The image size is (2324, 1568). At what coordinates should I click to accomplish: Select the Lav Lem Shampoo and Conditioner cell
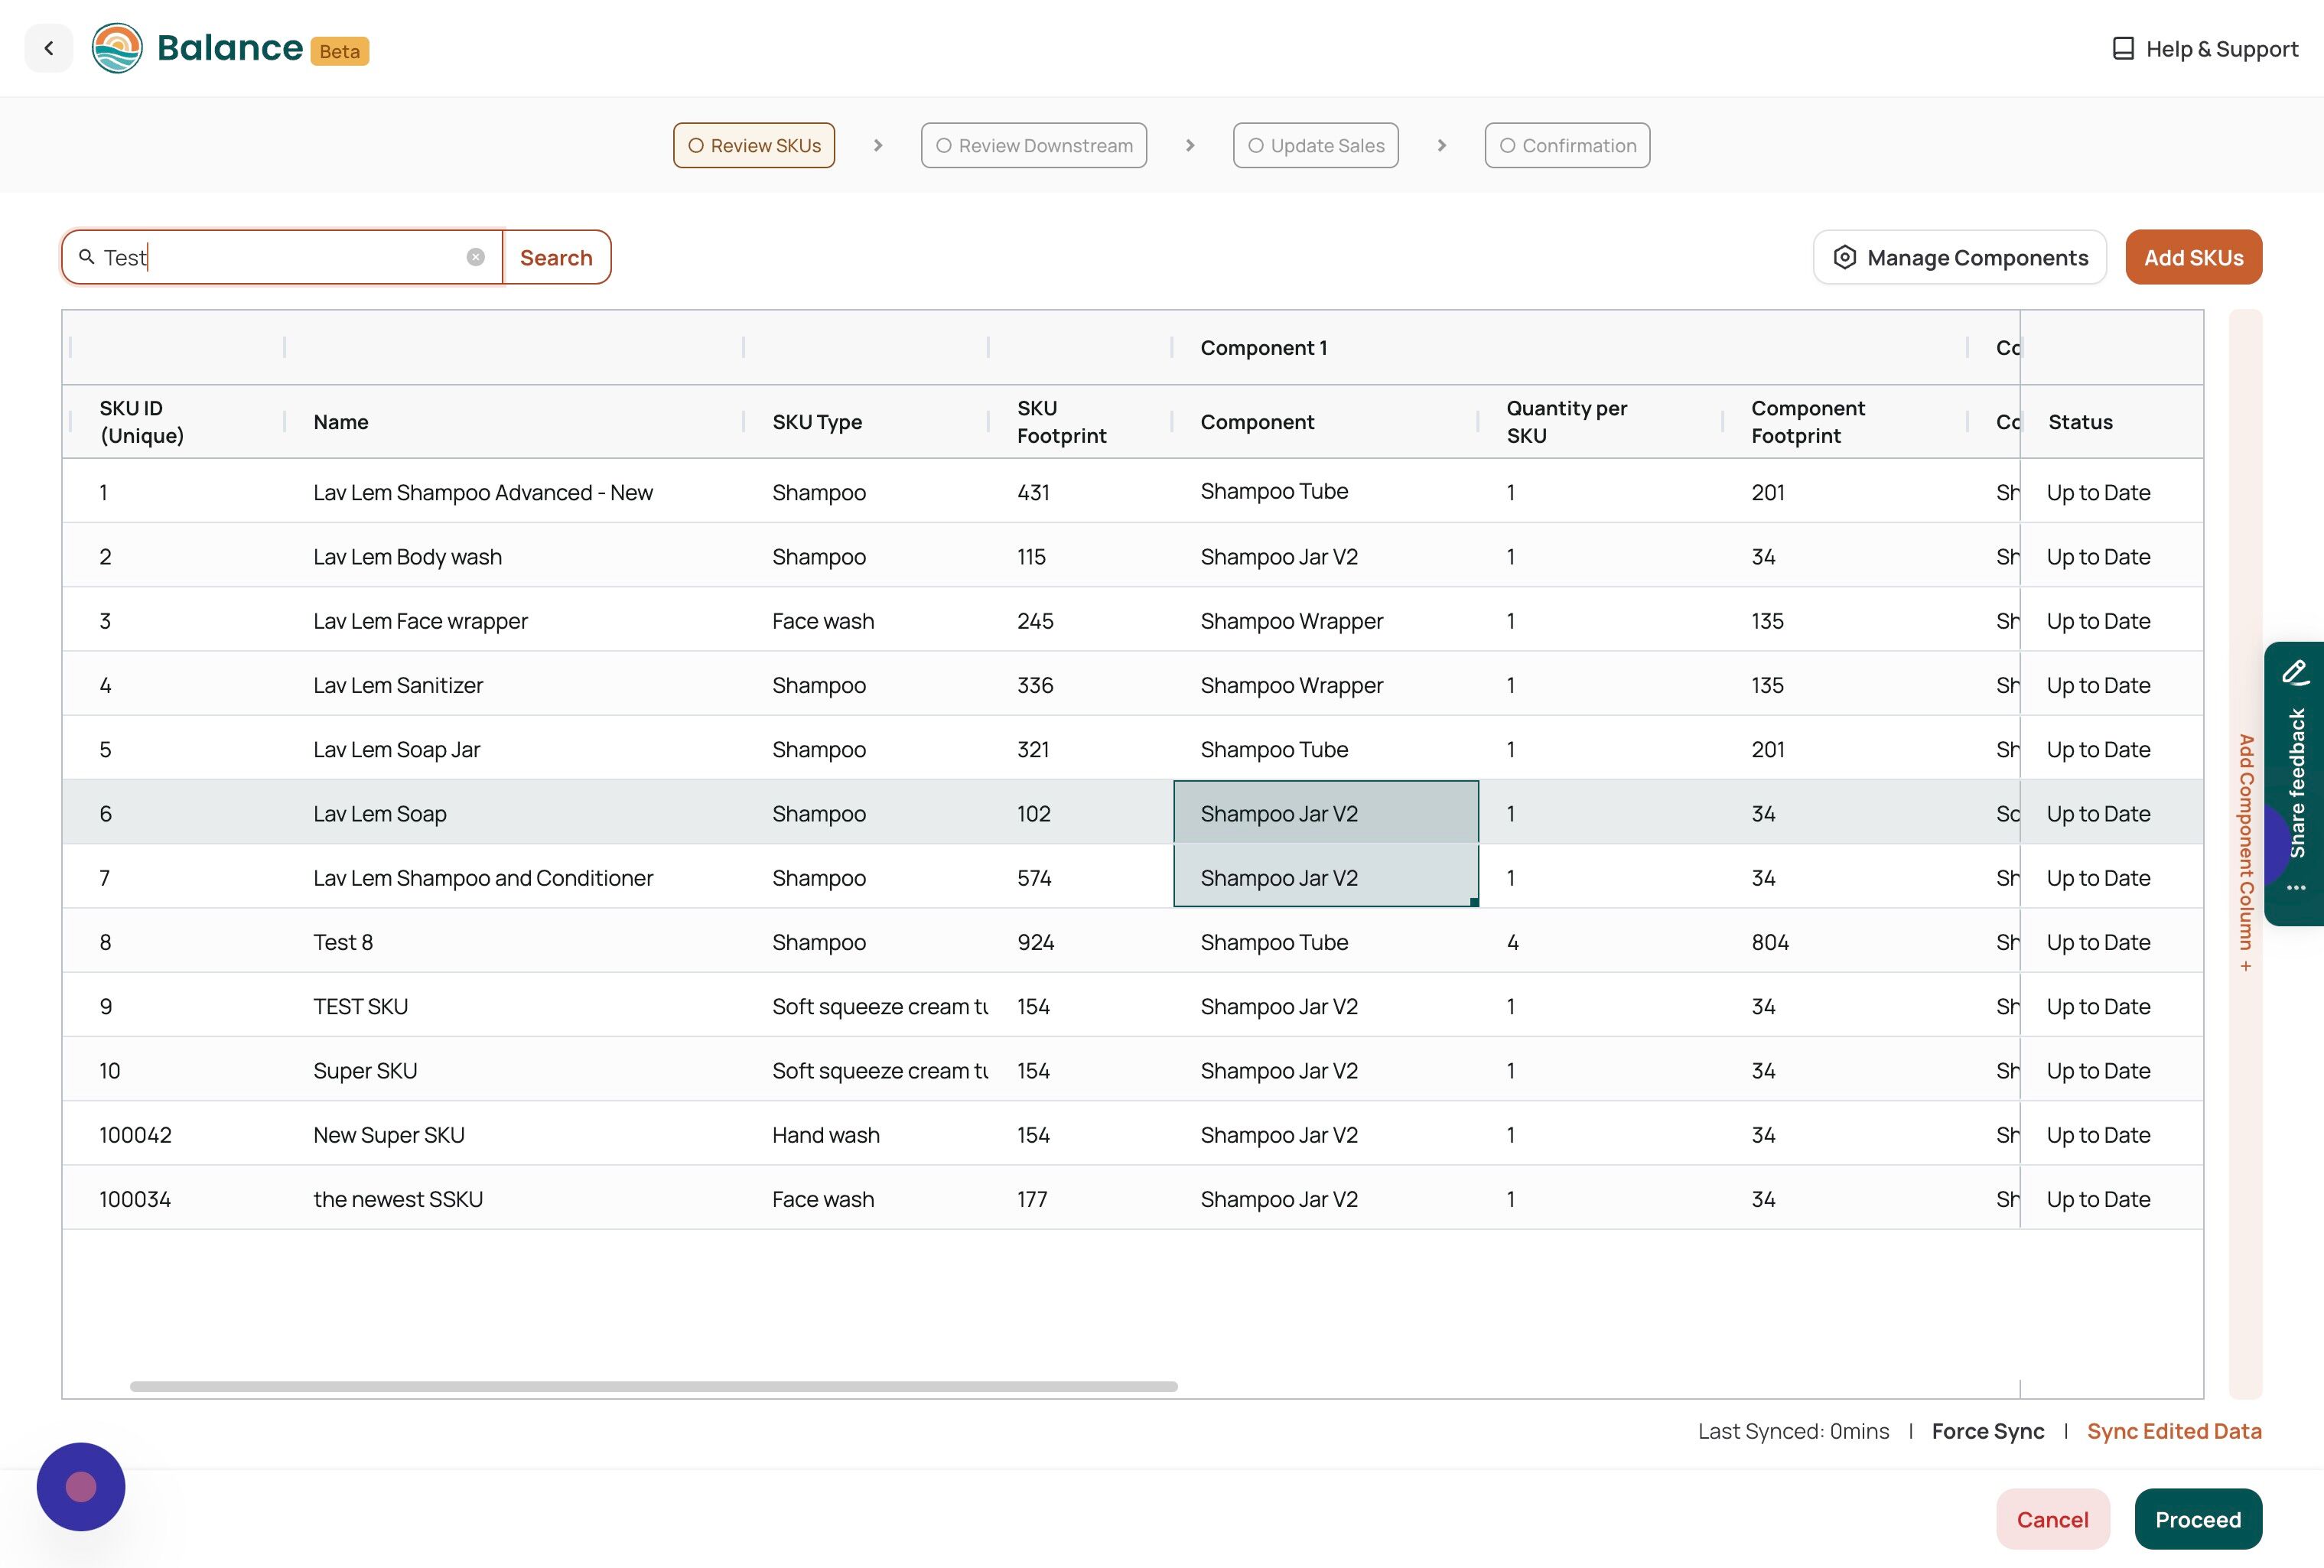click(x=514, y=878)
